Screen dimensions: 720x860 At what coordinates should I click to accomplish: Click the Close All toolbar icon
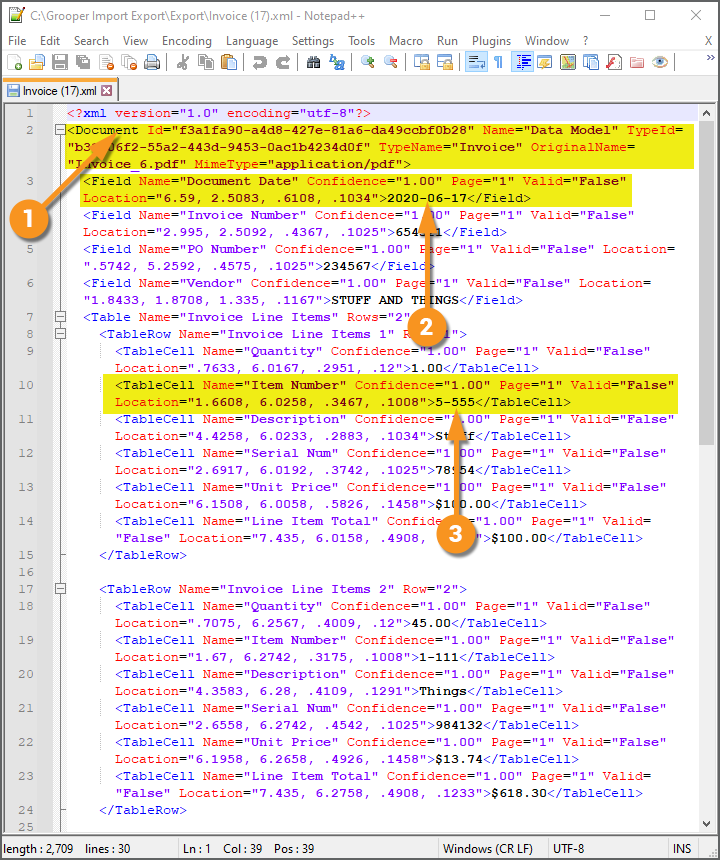[129, 63]
